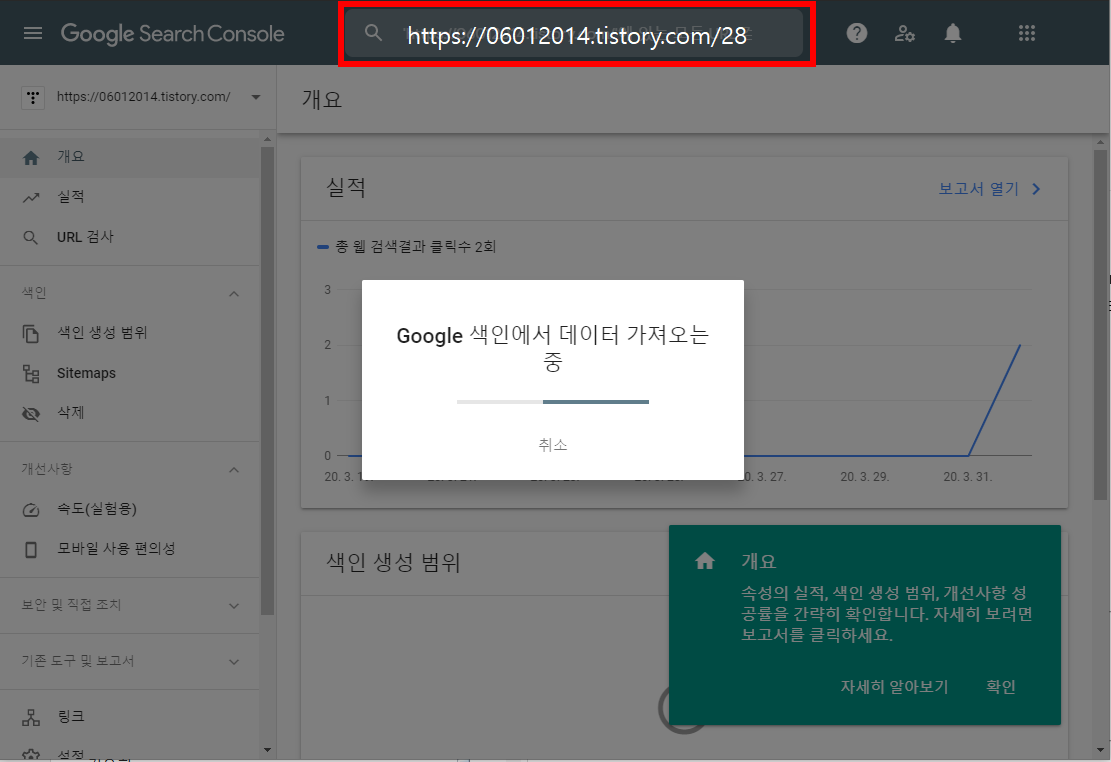
Task: Click 확인 in green tooltip
Action: 1000,687
